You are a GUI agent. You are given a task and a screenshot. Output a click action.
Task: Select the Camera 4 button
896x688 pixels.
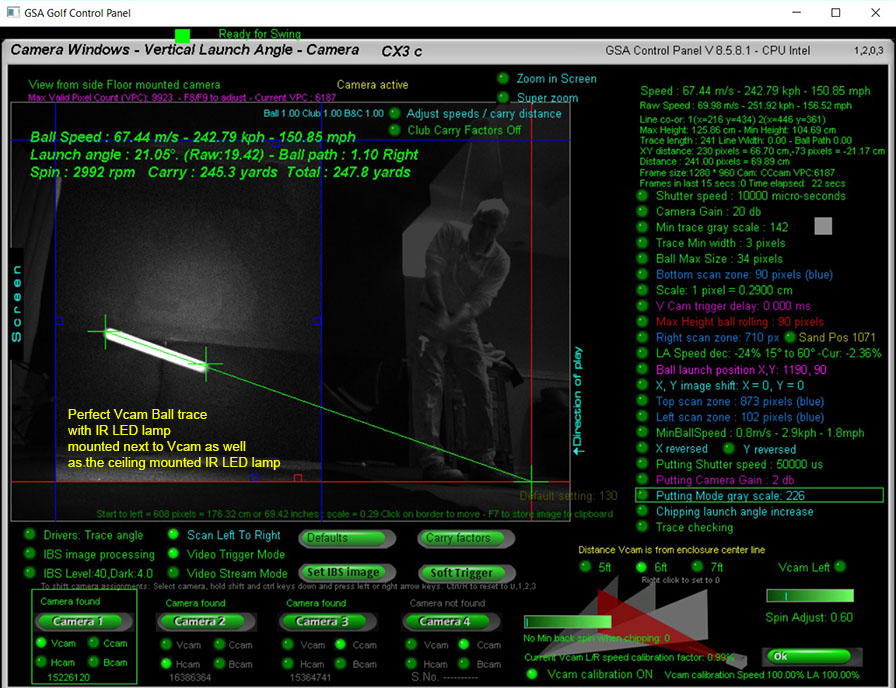[x=450, y=622]
